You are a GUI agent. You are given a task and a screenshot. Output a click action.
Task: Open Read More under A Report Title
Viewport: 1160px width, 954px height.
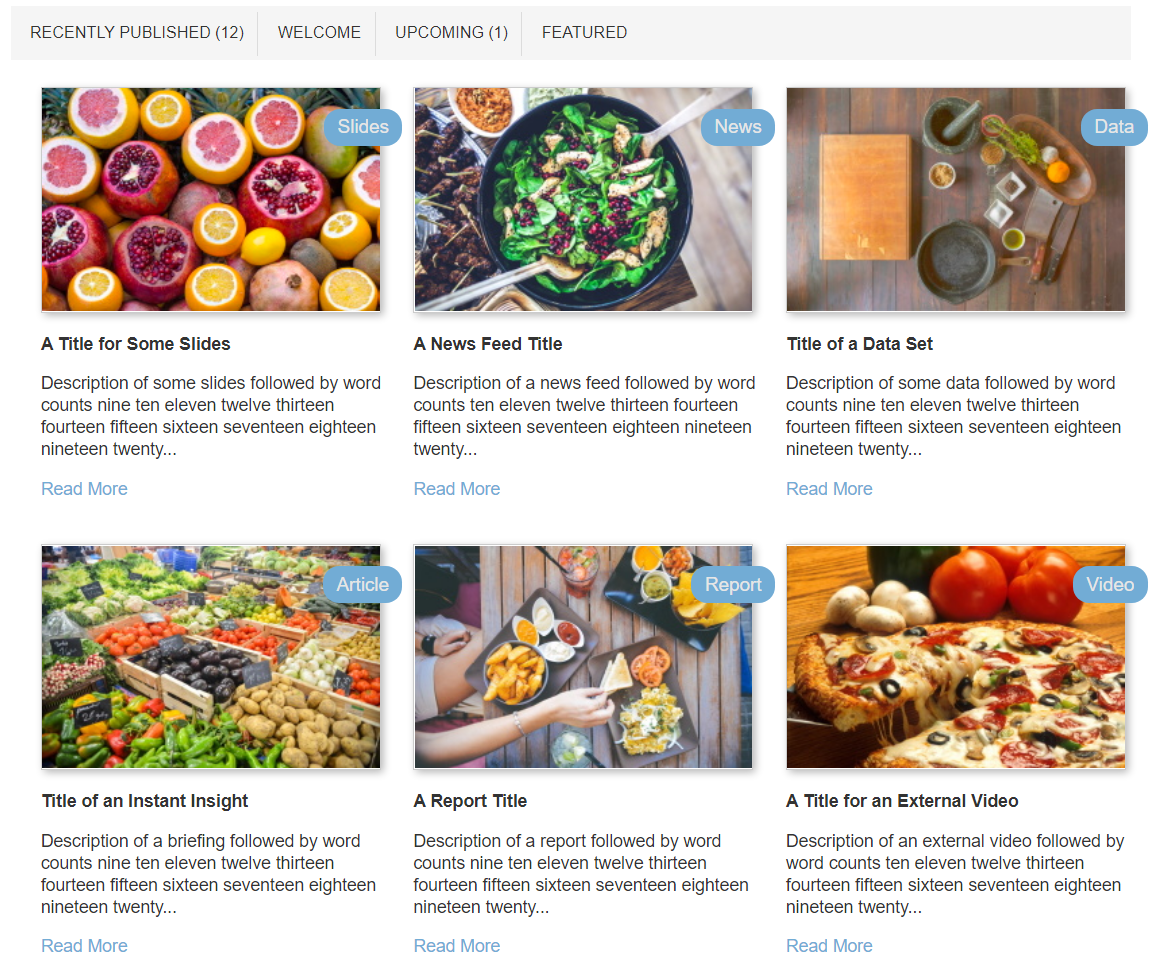(456, 946)
